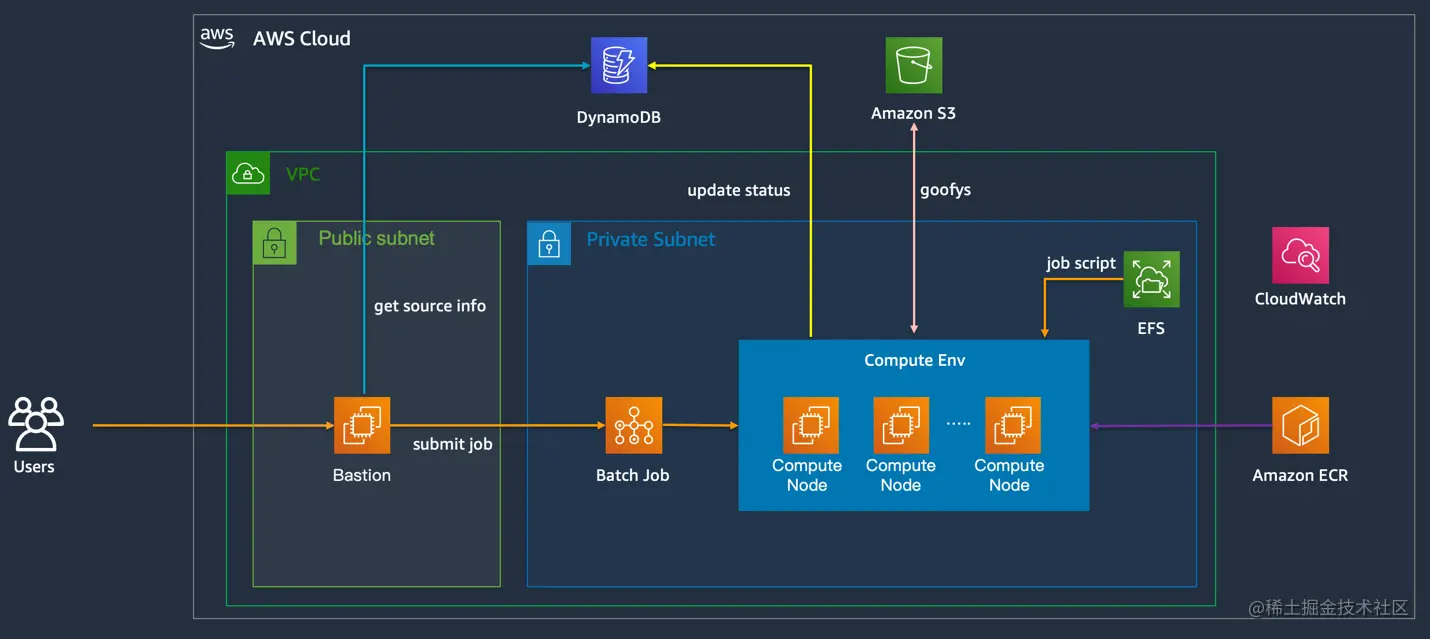The image size is (1430, 639).
Task: Click the 'submit job' label
Action: [x=453, y=444]
